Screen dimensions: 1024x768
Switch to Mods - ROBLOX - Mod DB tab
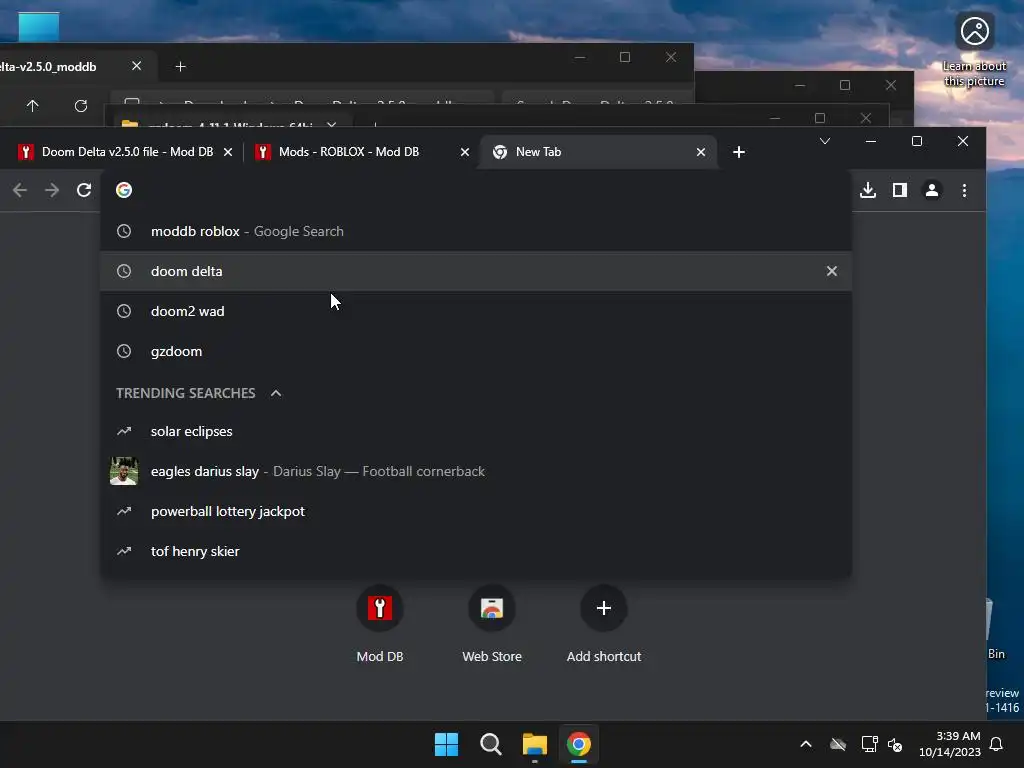[361, 152]
